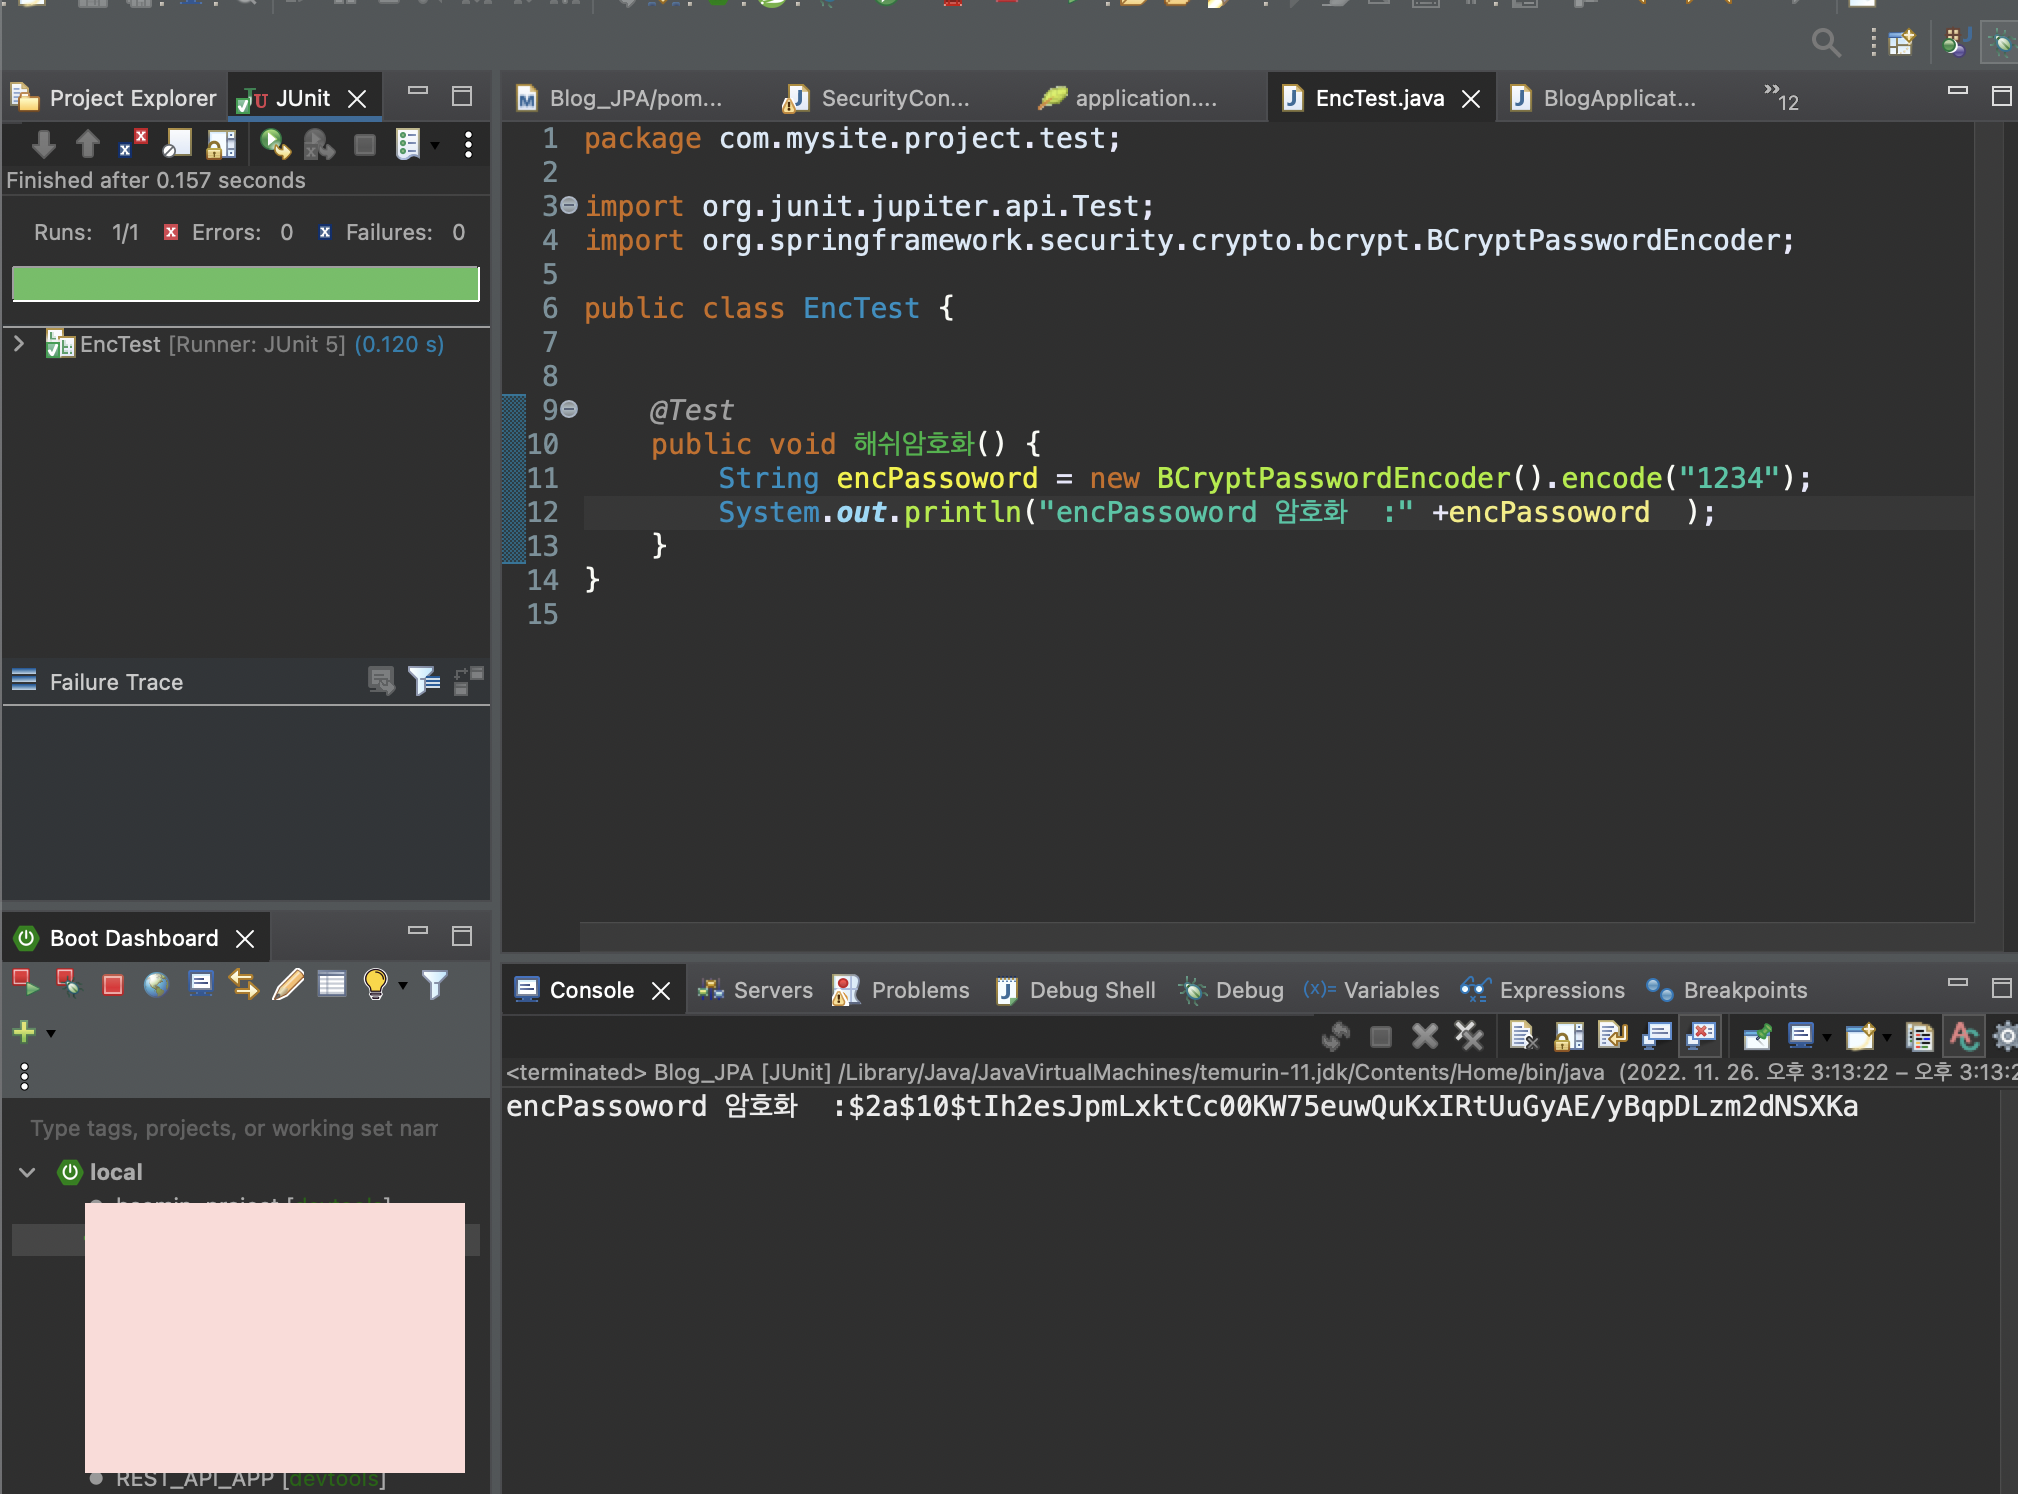The height and width of the screenshot is (1494, 2018).
Task: Open Display Selected Console dropdown arrow
Action: tap(1827, 1038)
